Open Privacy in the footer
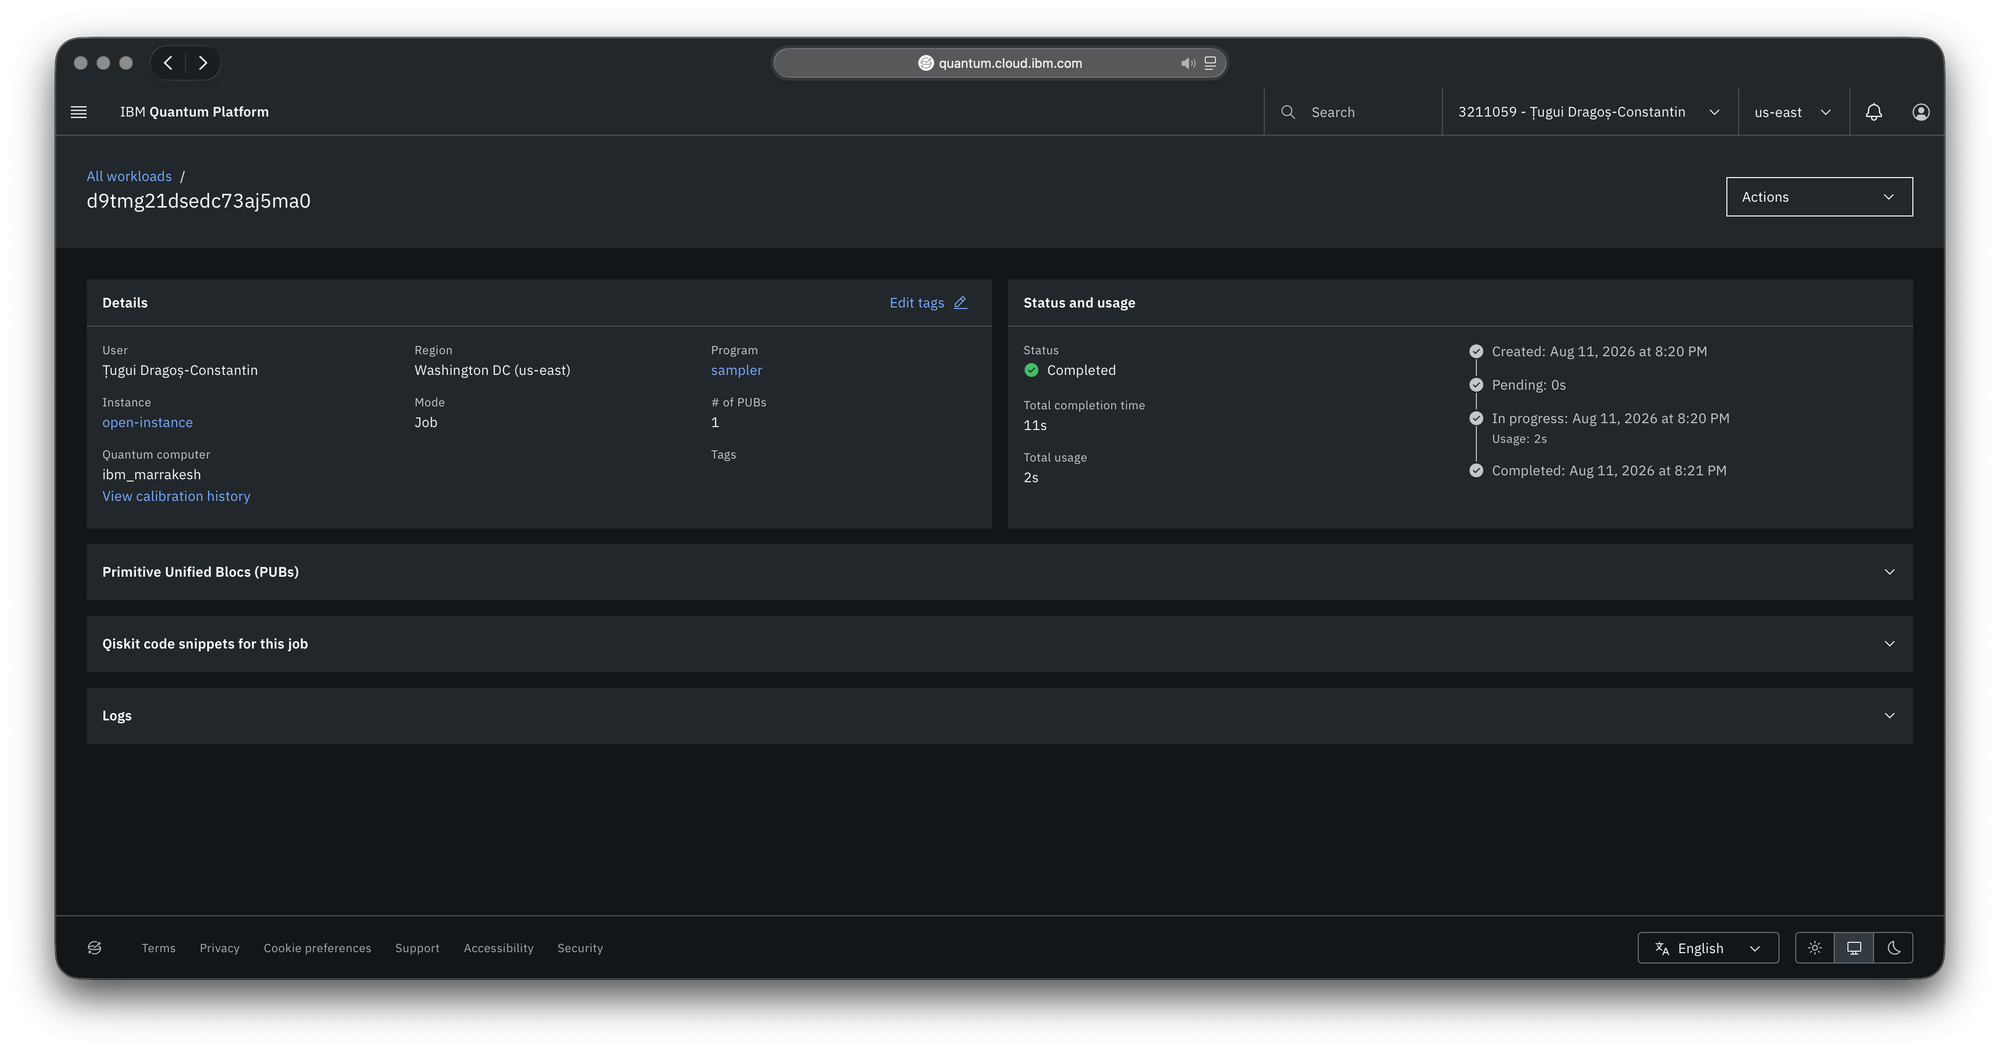This screenshot has width=2000, height=1052. point(219,948)
